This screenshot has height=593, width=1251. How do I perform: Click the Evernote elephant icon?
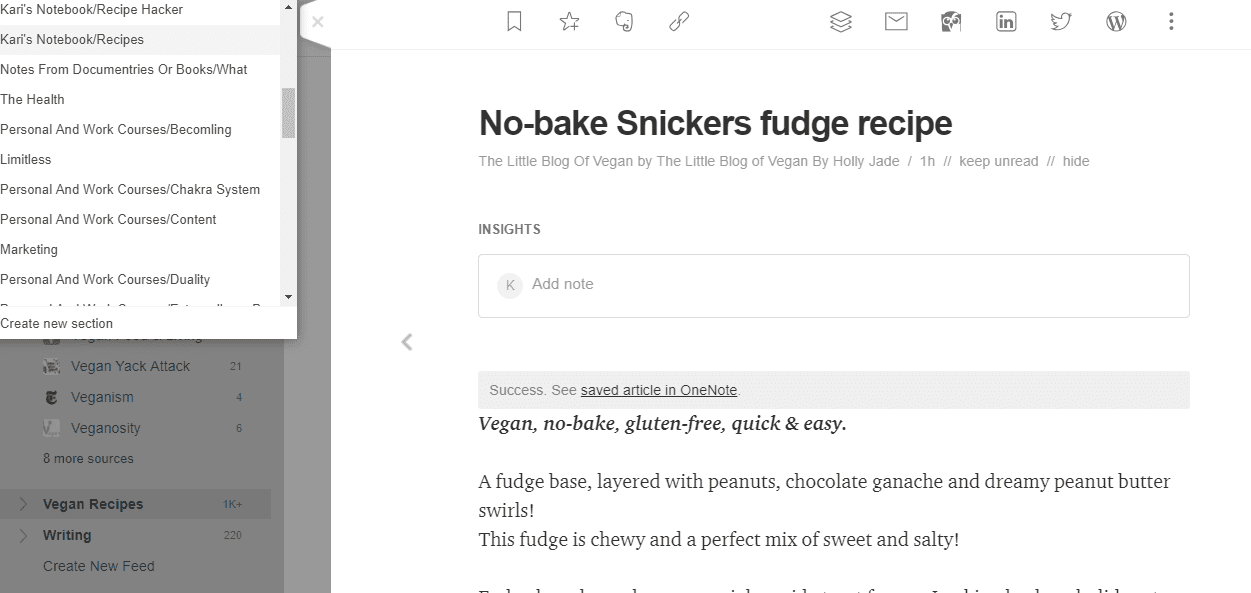[x=624, y=21]
